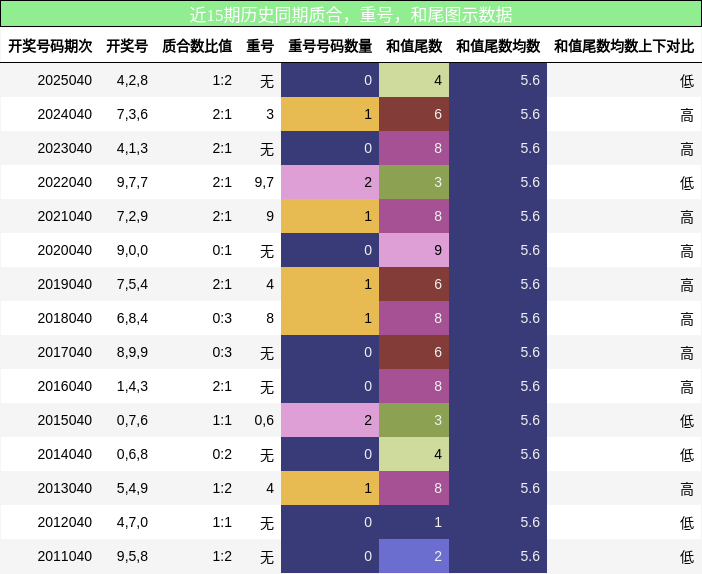
Task: Click repeat-number 无 in row 2023040
Action: [267, 149]
